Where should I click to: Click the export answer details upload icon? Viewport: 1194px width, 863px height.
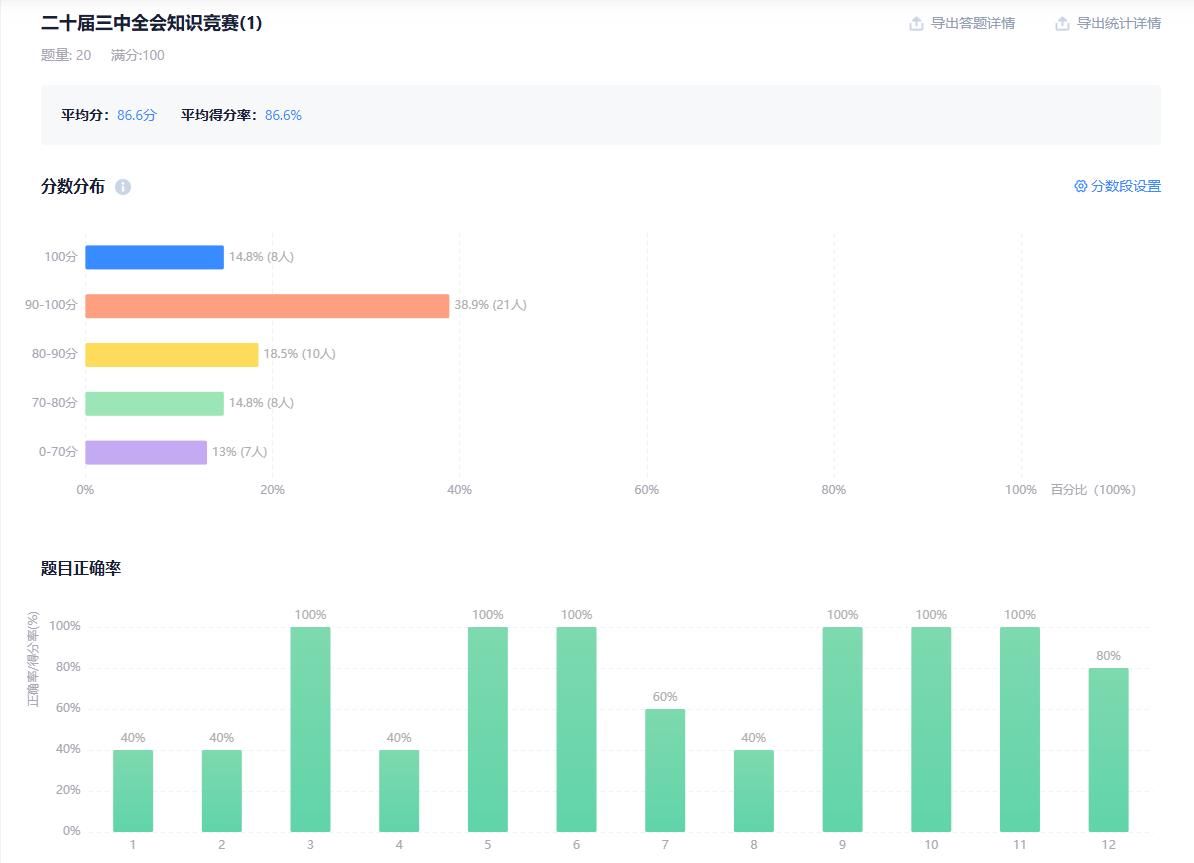(x=916, y=24)
